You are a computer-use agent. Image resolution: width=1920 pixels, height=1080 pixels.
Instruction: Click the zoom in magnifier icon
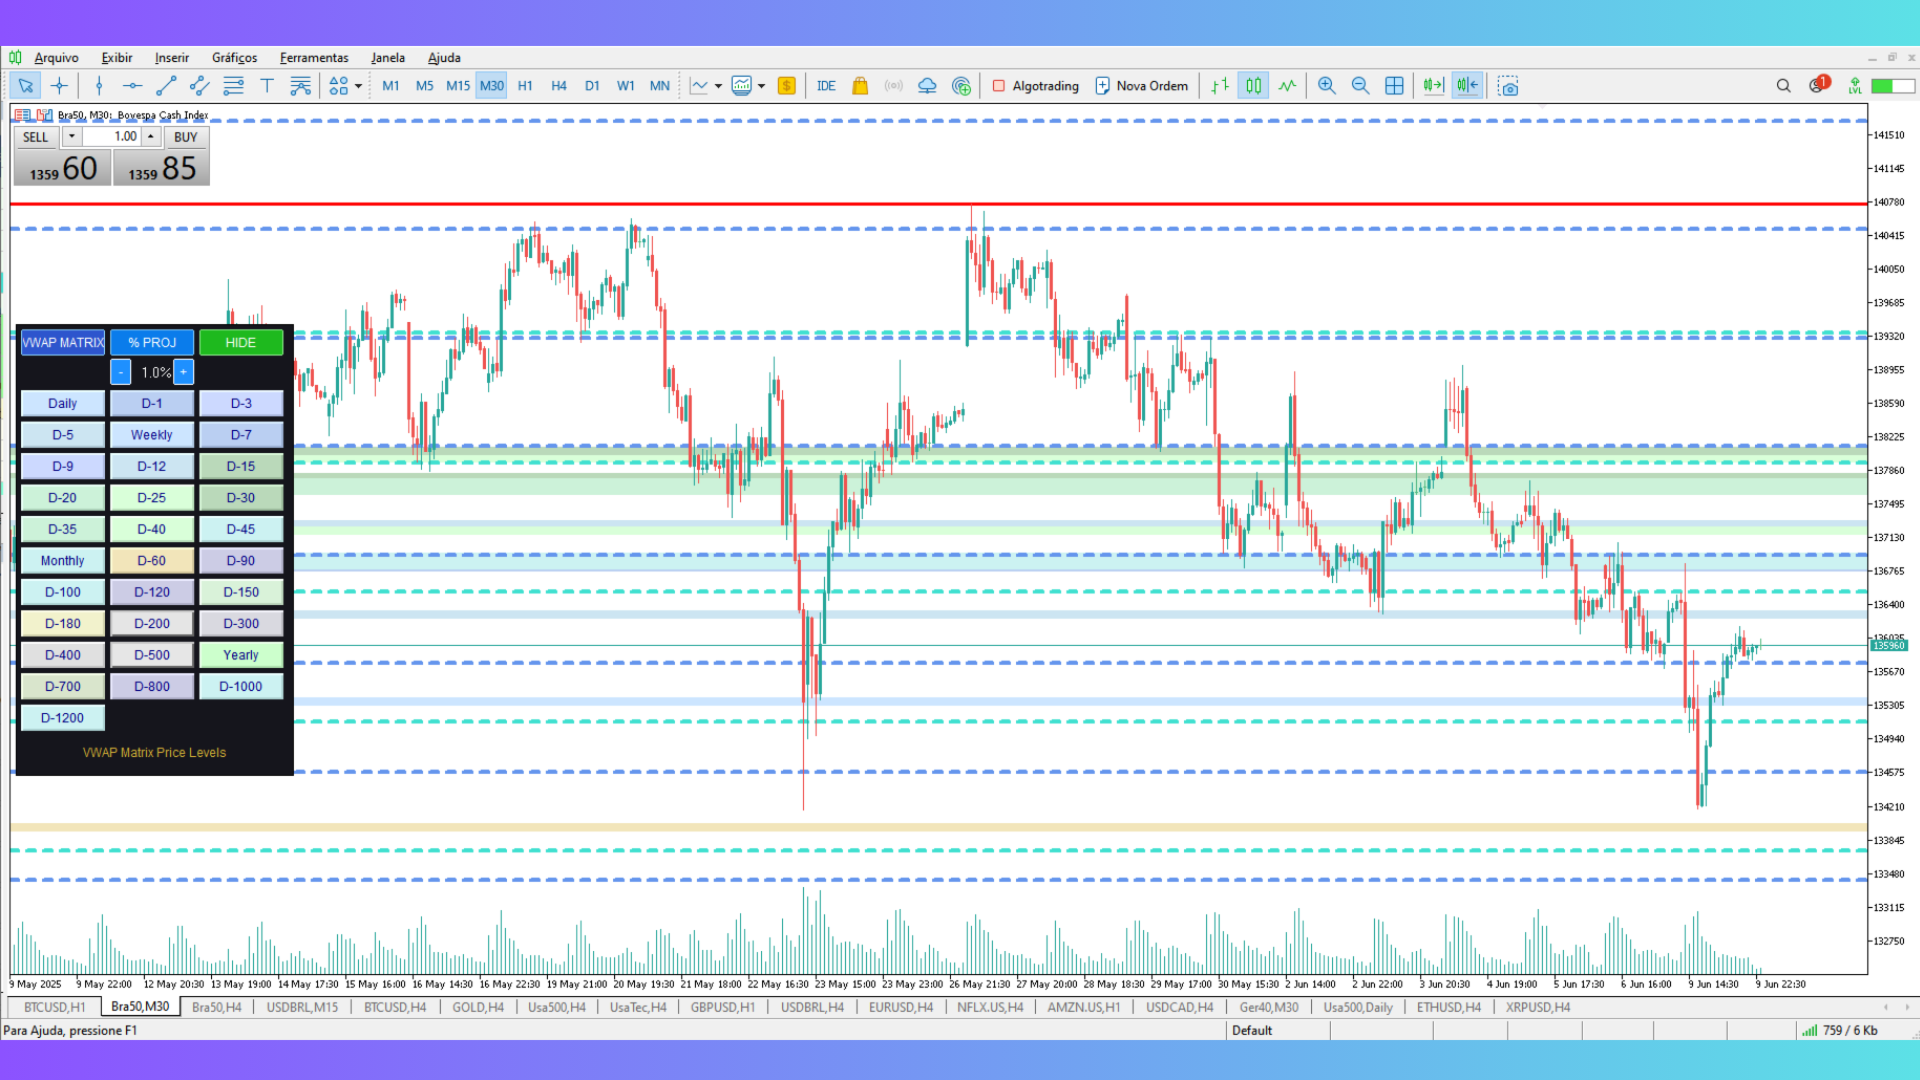pyautogui.click(x=1327, y=86)
